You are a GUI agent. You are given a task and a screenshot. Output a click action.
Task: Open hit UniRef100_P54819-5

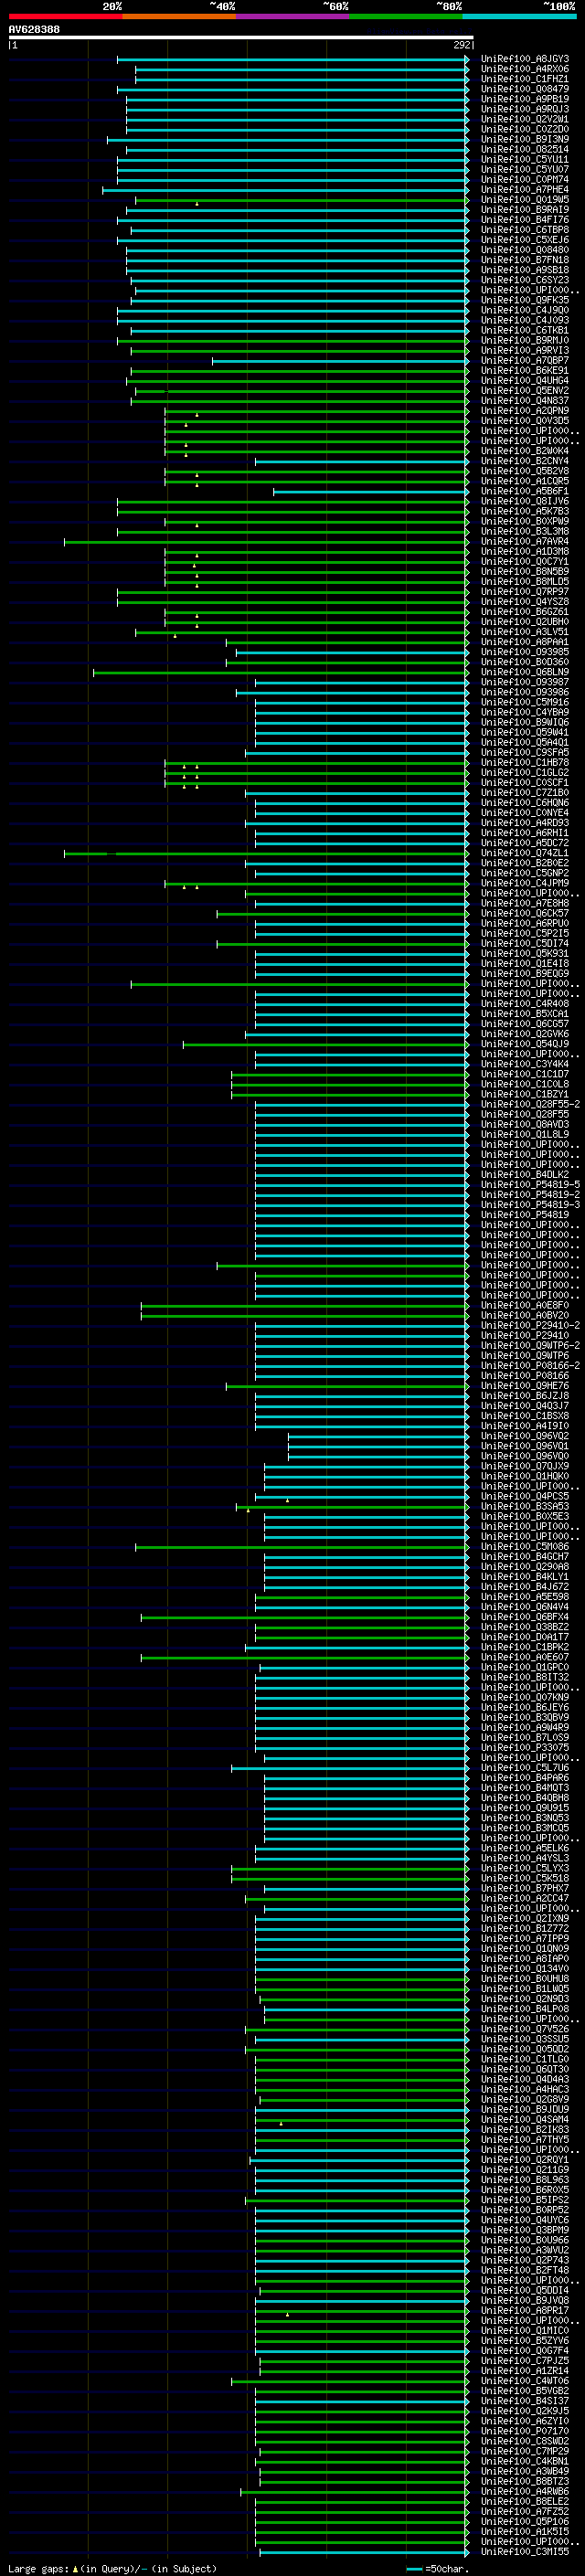pos(530,1185)
